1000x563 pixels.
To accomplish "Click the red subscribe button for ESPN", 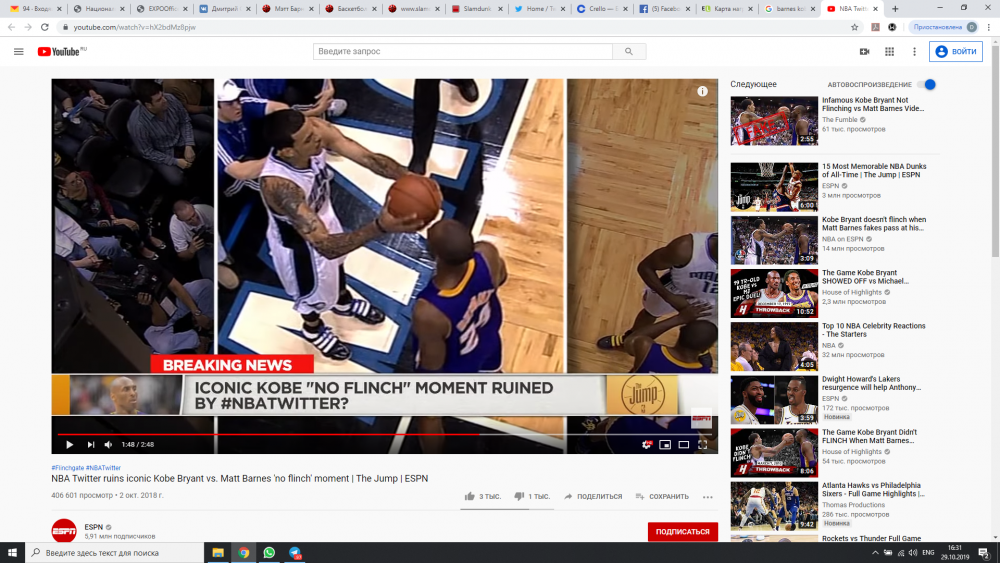I will coord(682,532).
